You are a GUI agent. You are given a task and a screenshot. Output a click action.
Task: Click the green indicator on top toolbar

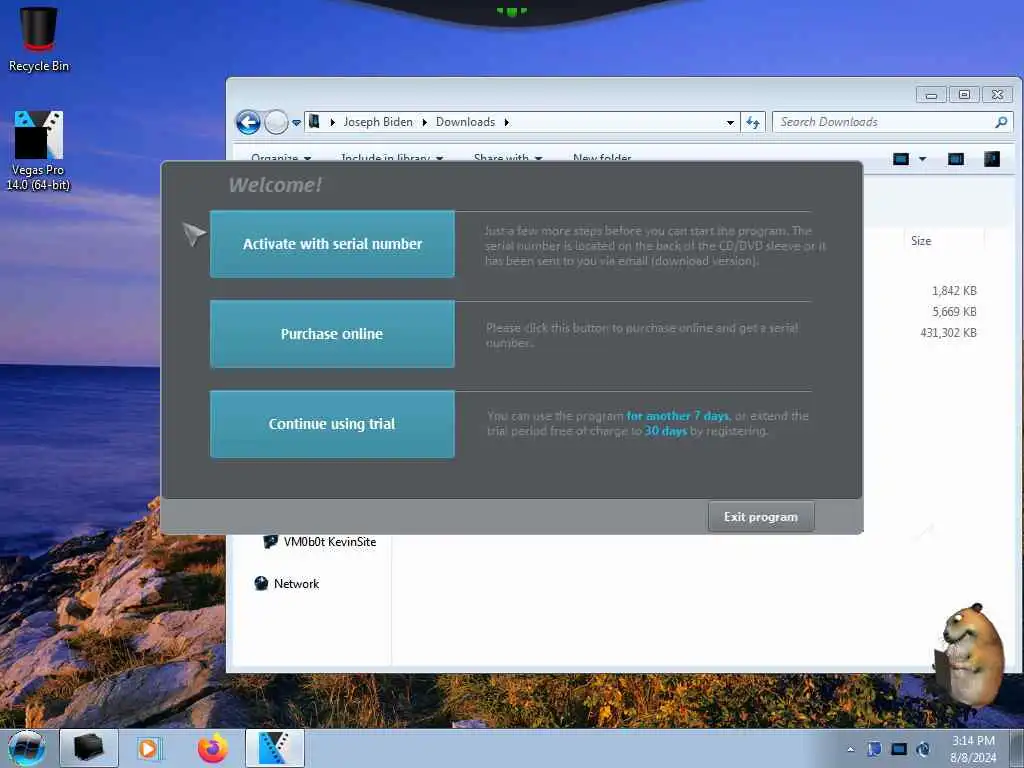511,11
